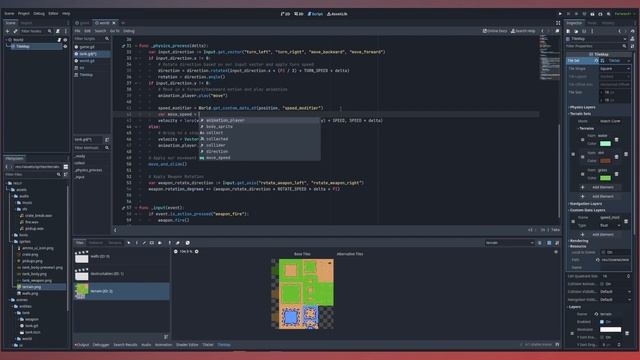The width and height of the screenshot is (640, 360).
Task: Run the project with the play button
Action: click(x=560, y=14)
